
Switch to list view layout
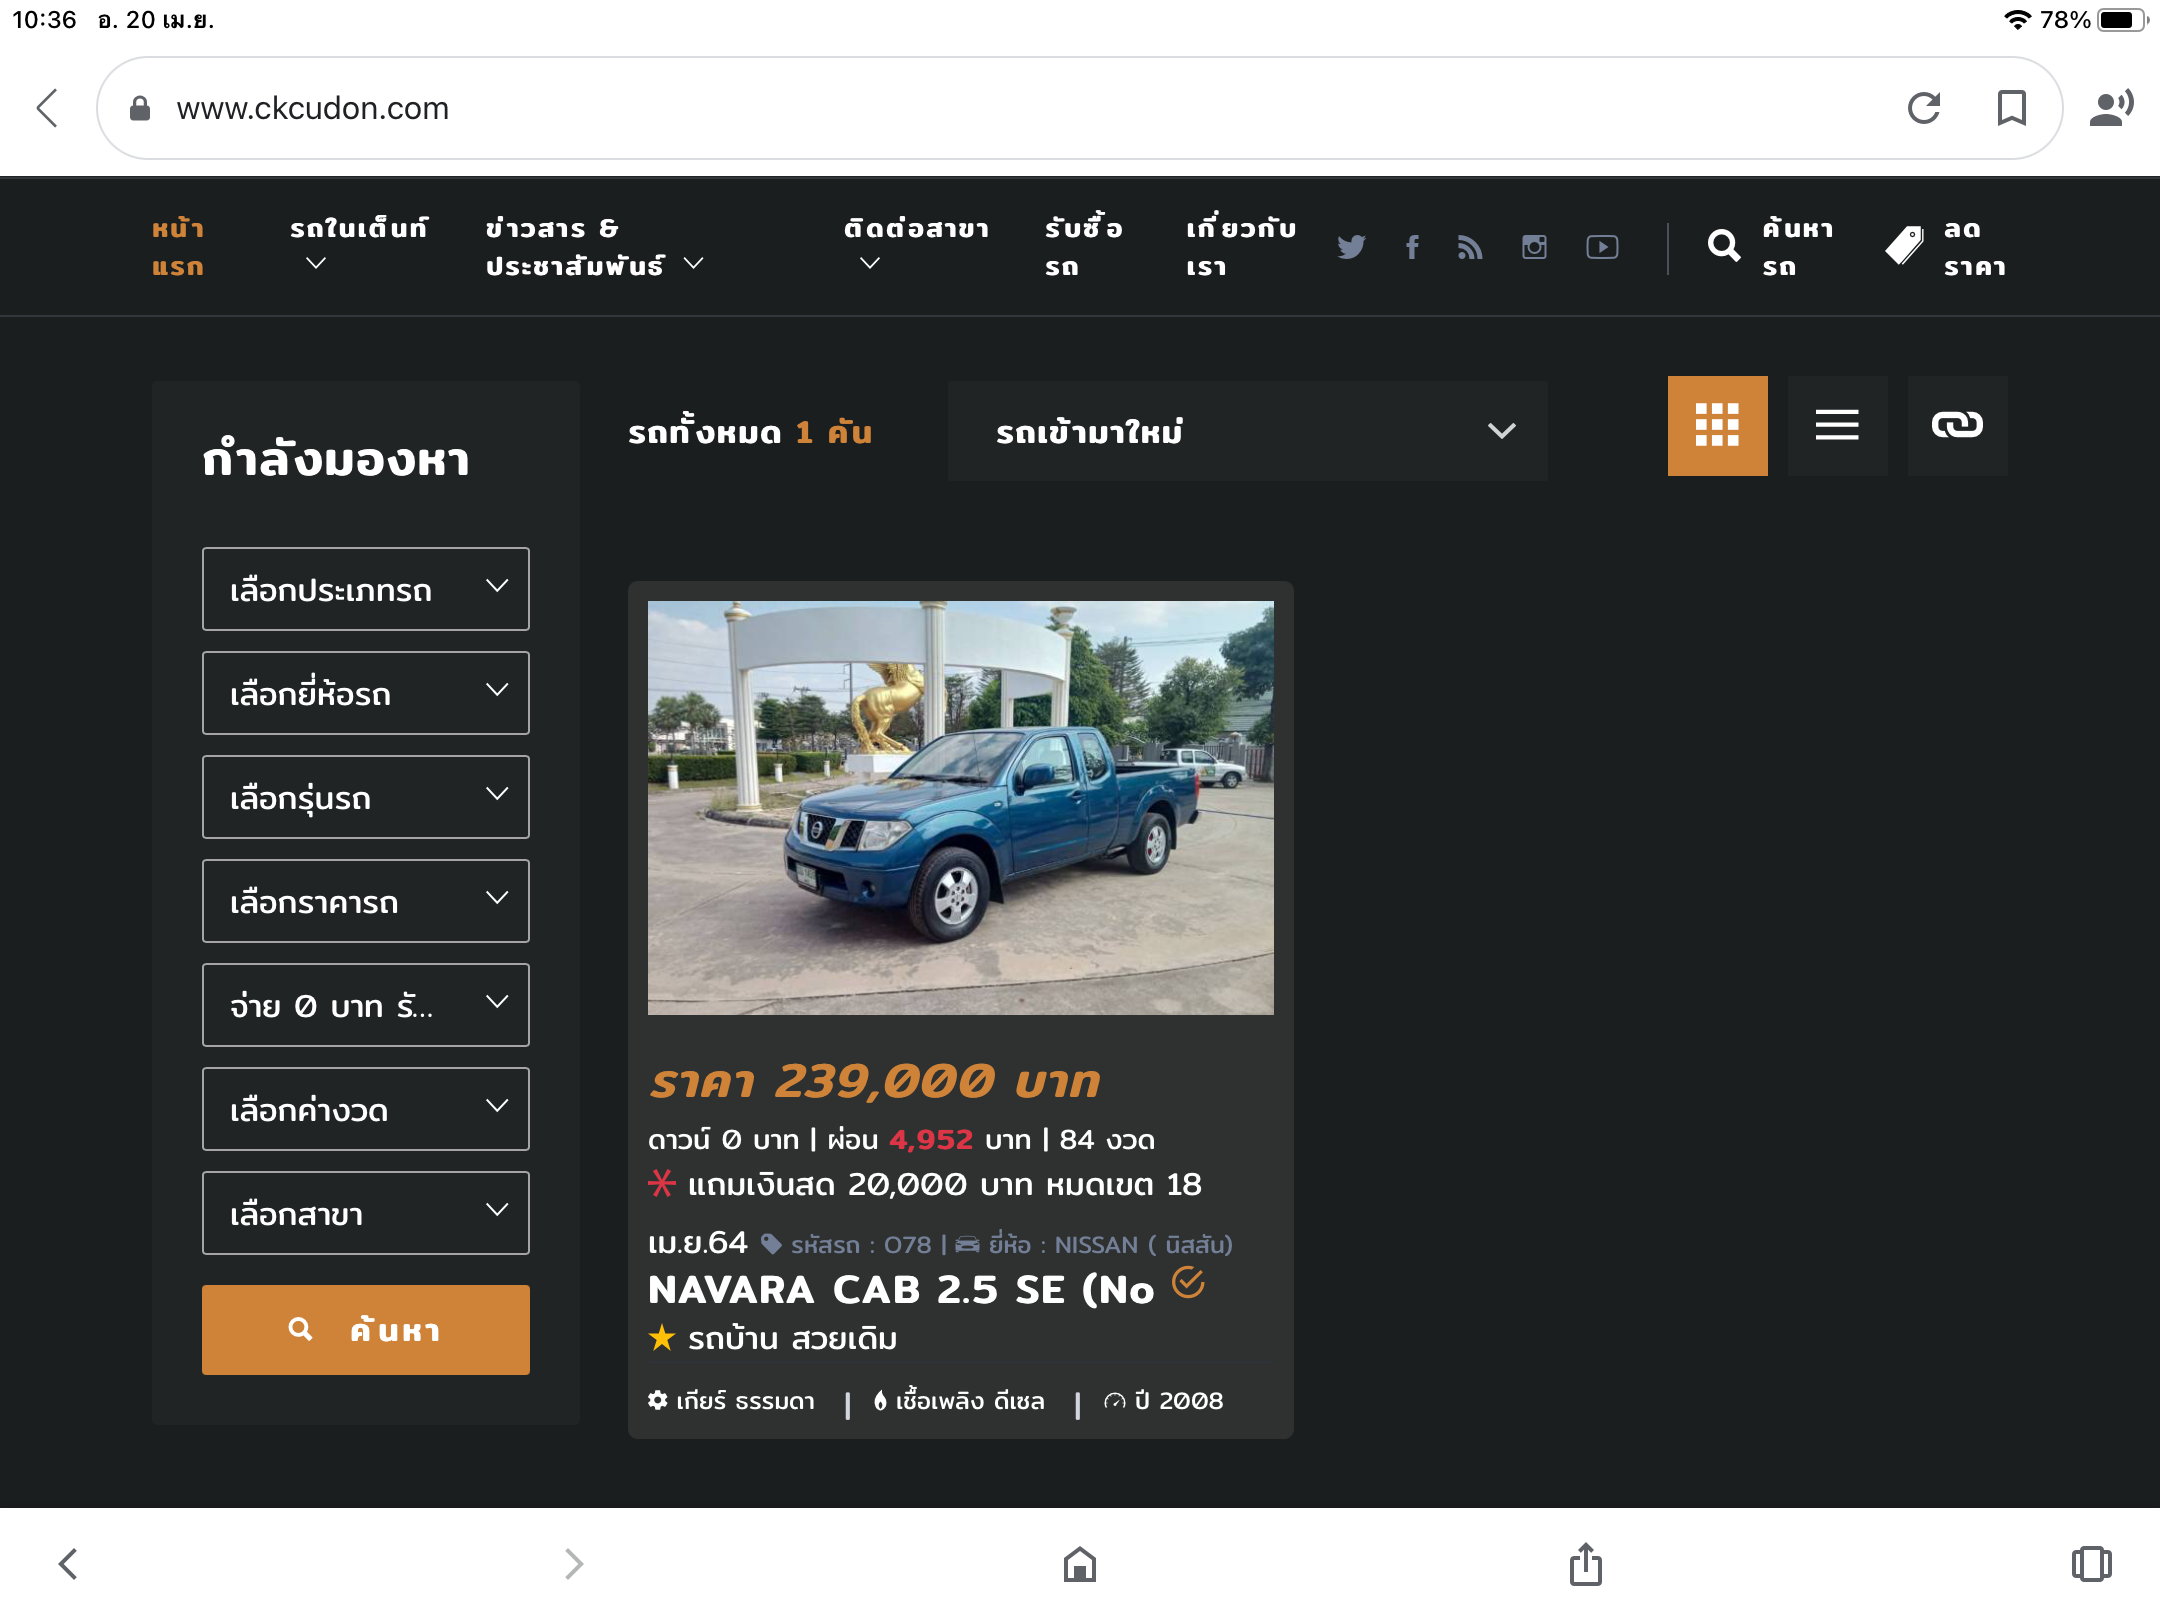pos(1837,425)
